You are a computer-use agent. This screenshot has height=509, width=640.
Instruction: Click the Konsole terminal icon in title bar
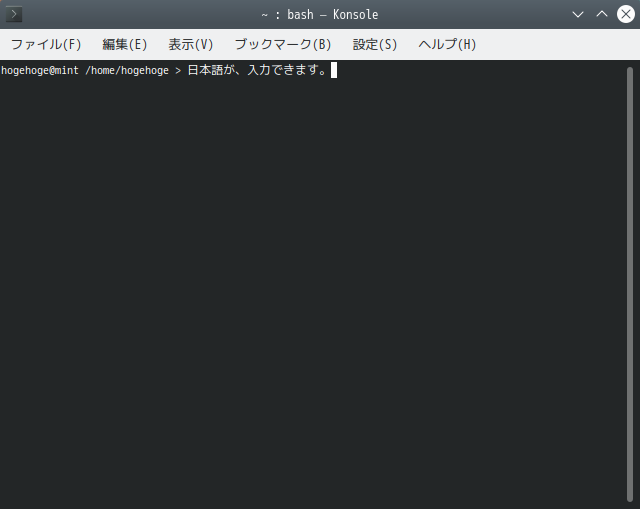(14, 14)
